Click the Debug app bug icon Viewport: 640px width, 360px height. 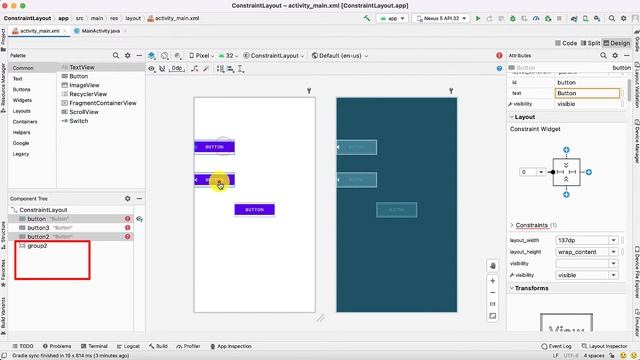tap(513, 18)
